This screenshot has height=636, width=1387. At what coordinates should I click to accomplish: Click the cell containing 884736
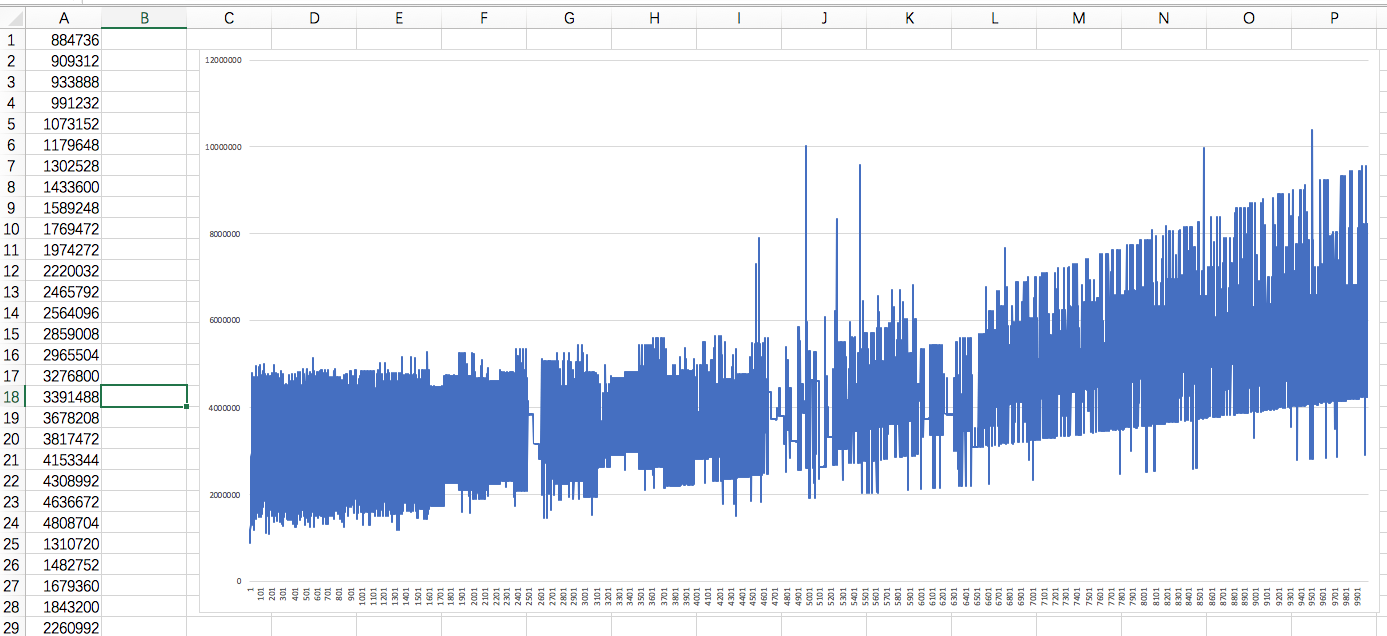pyautogui.click(x=65, y=39)
